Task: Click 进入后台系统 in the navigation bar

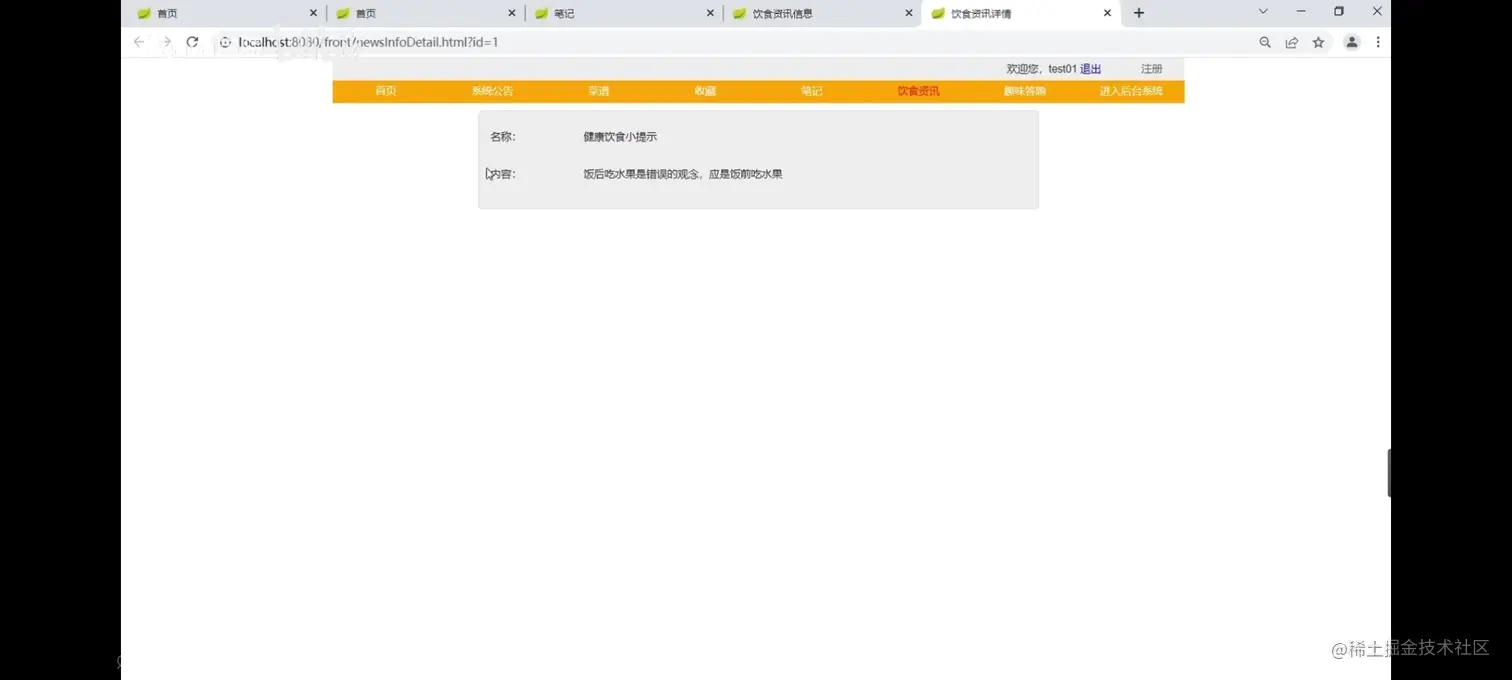Action: tap(1131, 91)
